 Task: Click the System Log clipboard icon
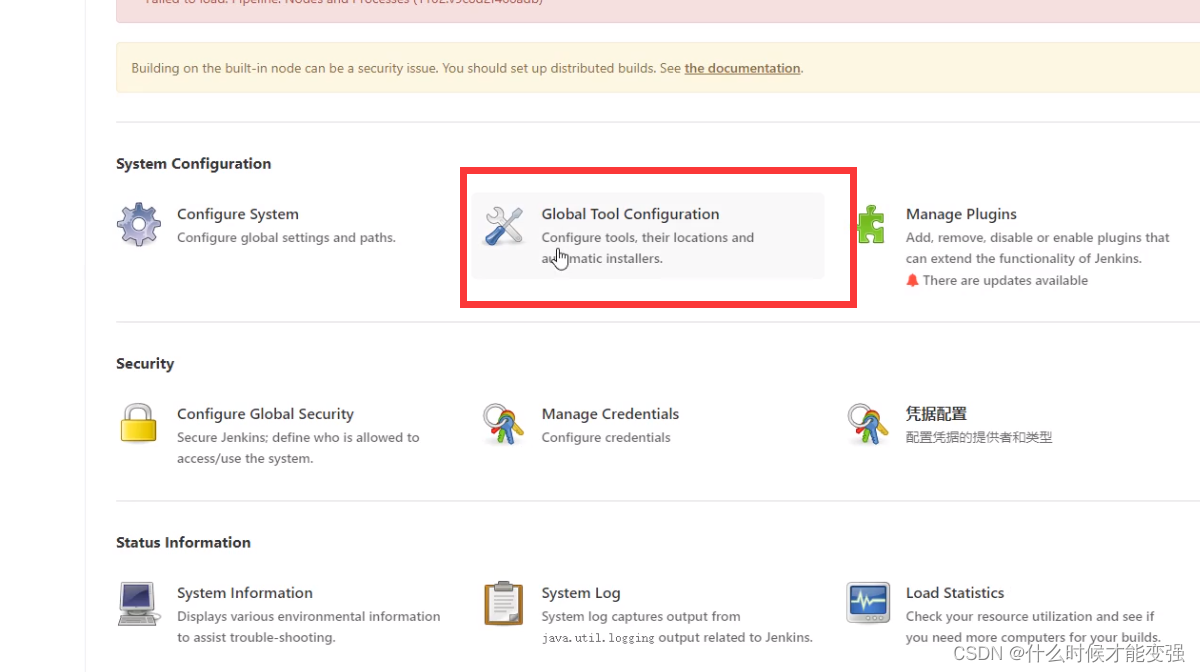pos(504,604)
